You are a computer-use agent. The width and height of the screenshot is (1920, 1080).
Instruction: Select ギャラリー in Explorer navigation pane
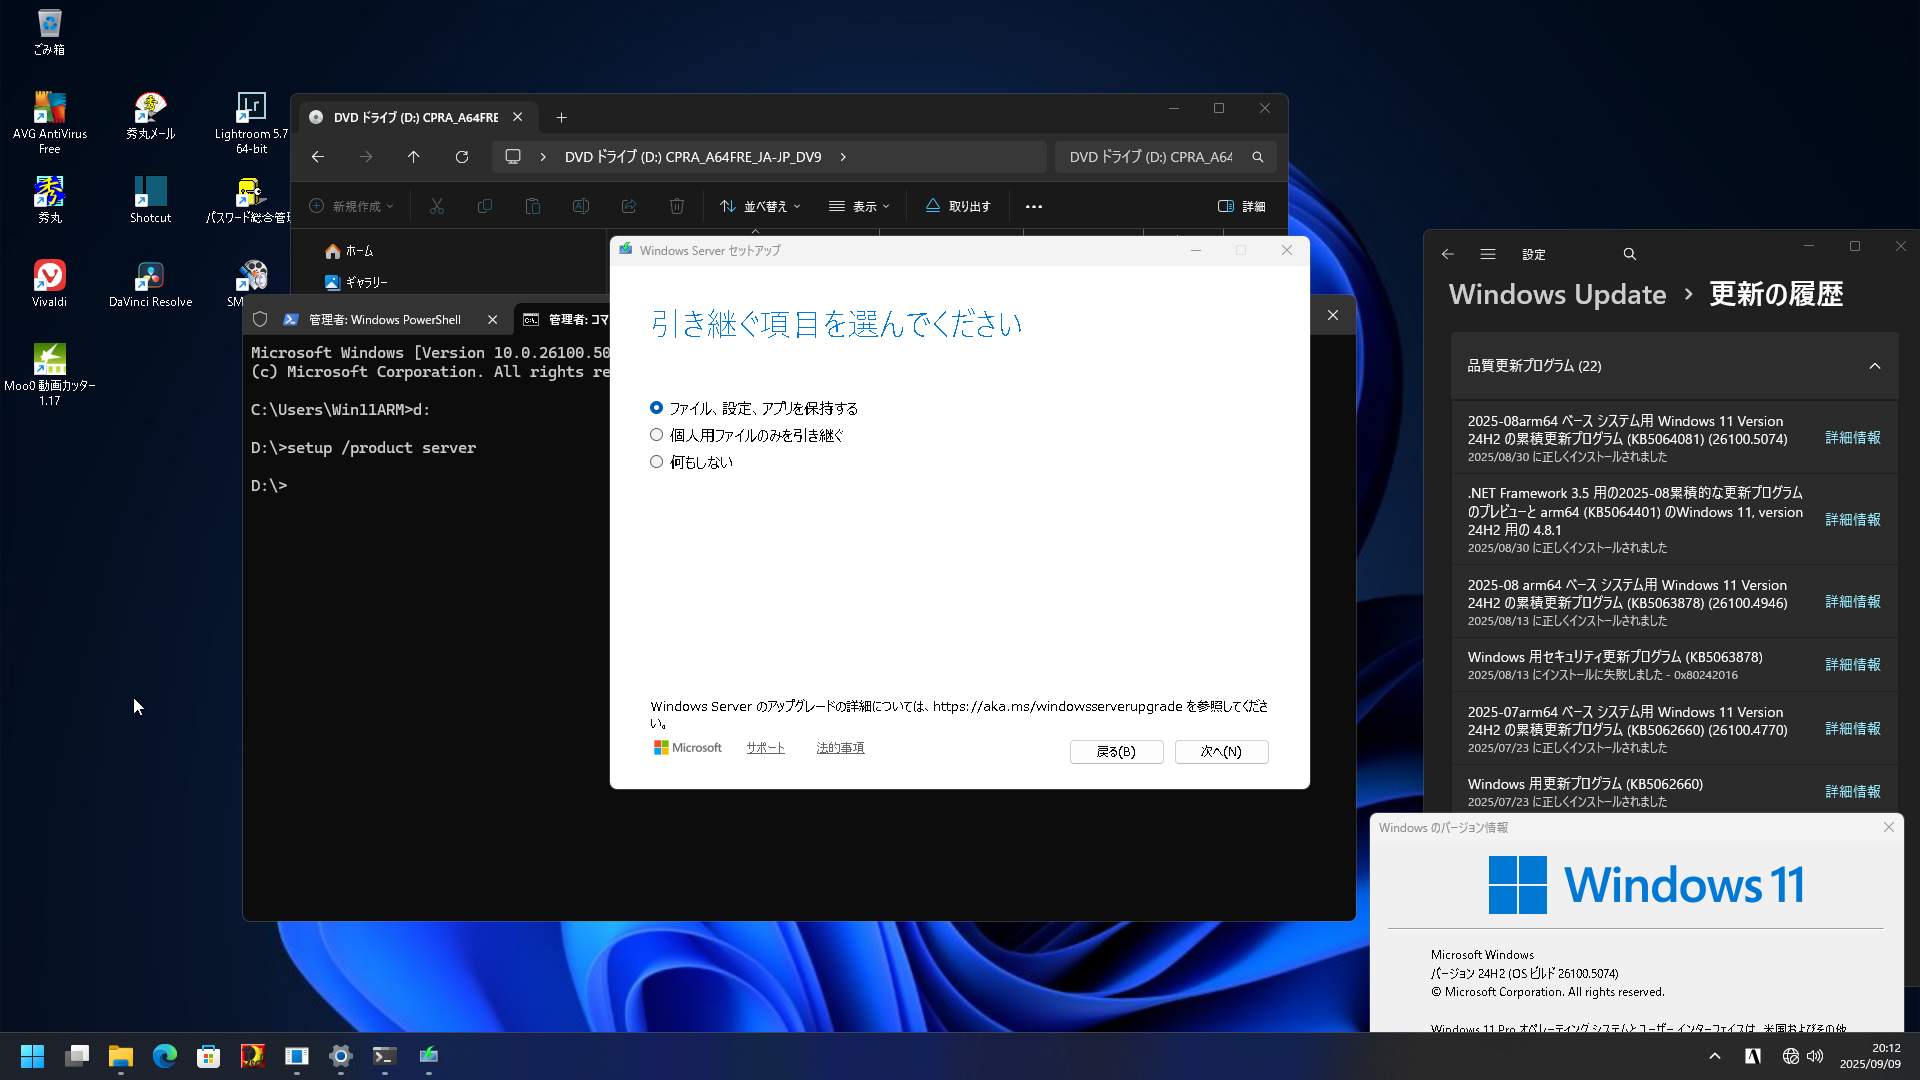pyautogui.click(x=356, y=282)
